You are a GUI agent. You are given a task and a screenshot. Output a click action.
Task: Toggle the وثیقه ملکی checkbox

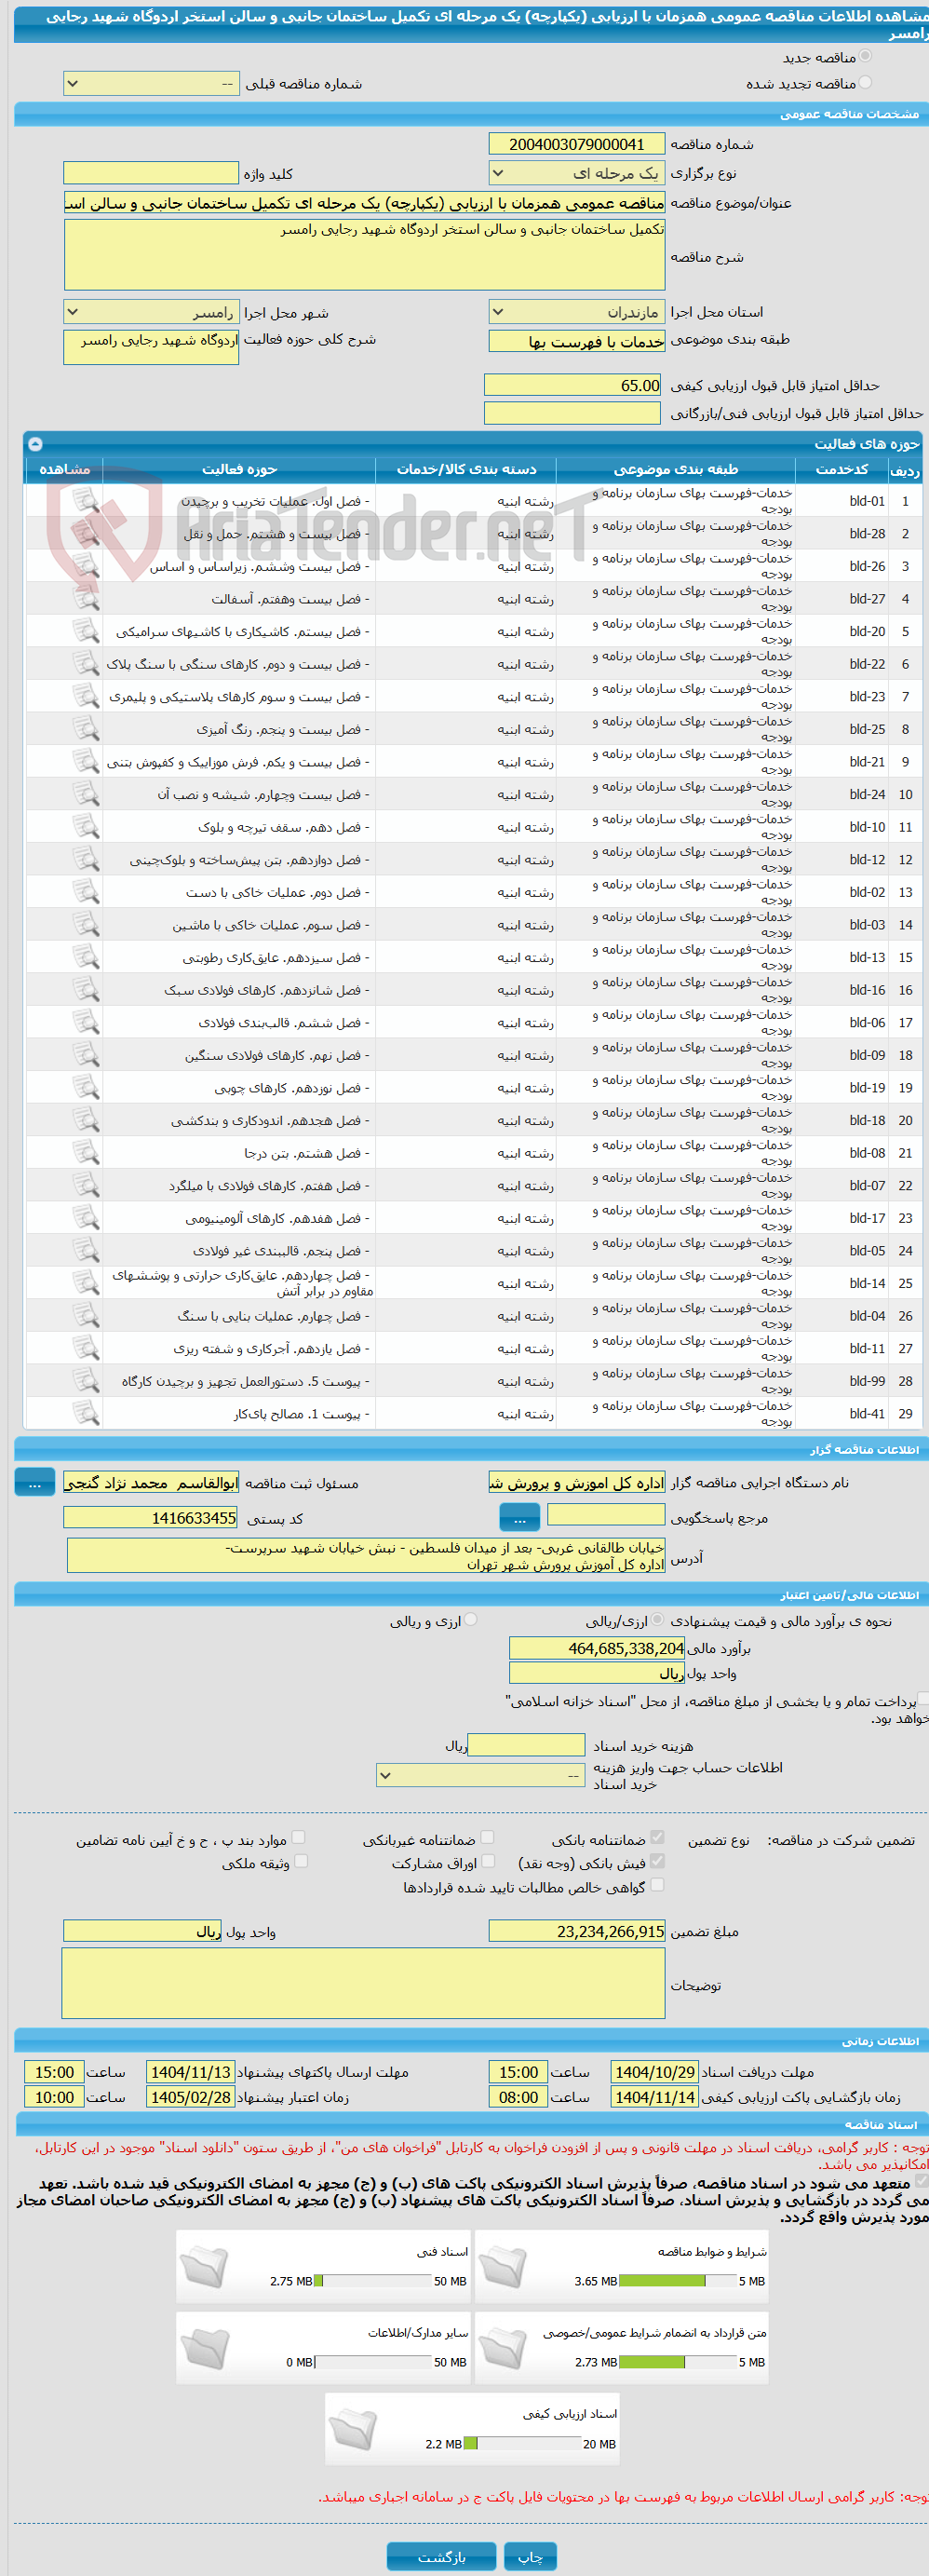click(301, 1862)
